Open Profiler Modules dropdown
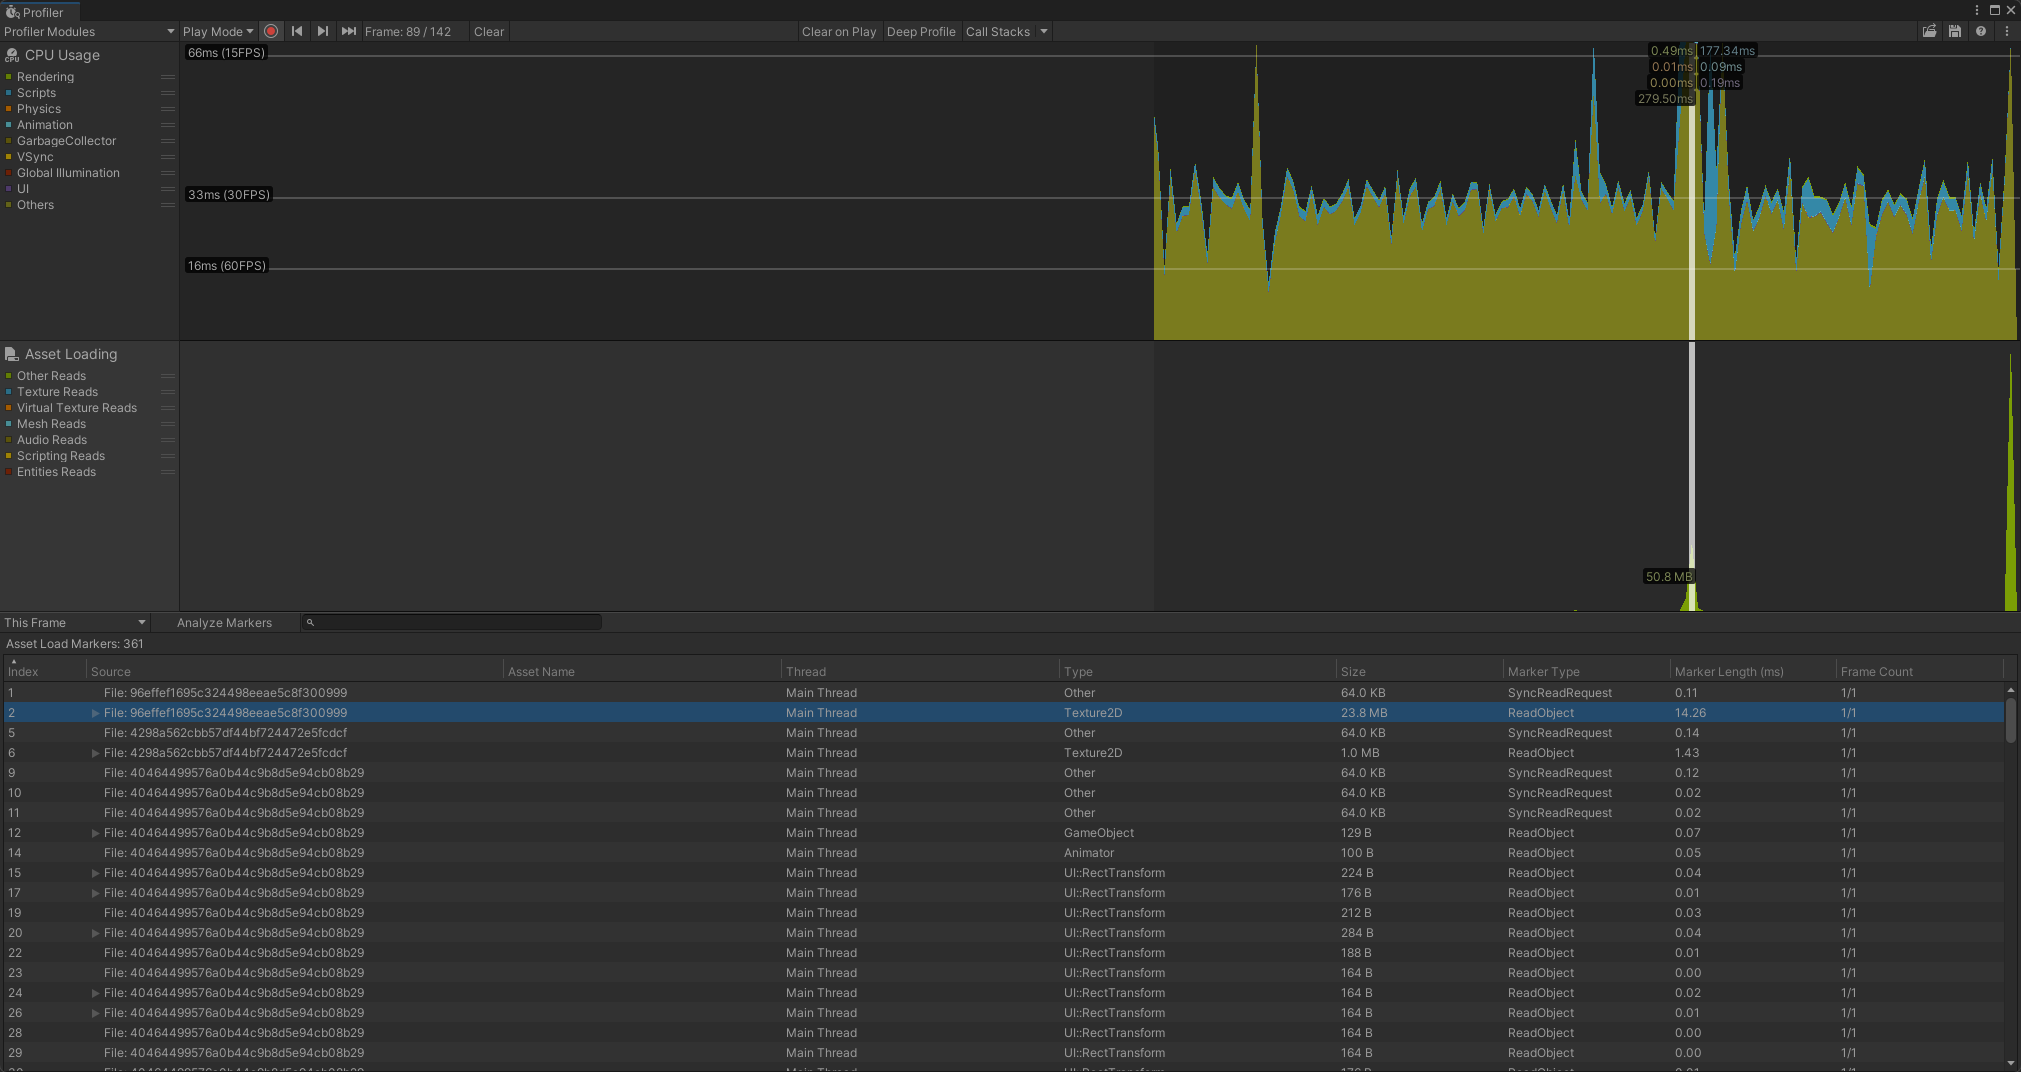The image size is (2021, 1072). (x=89, y=32)
